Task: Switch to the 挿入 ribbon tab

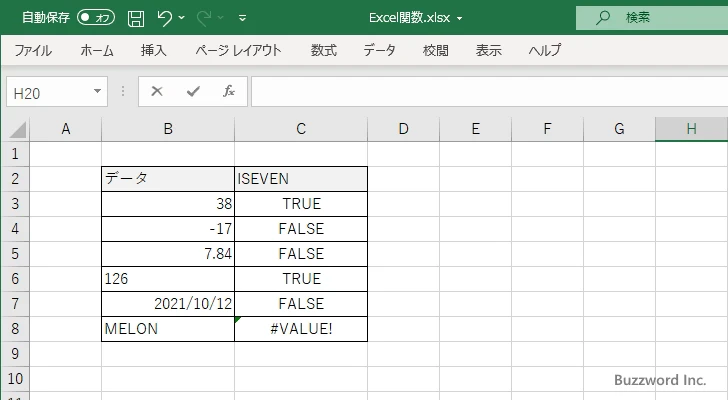Action: pyautogui.click(x=153, y=50)
